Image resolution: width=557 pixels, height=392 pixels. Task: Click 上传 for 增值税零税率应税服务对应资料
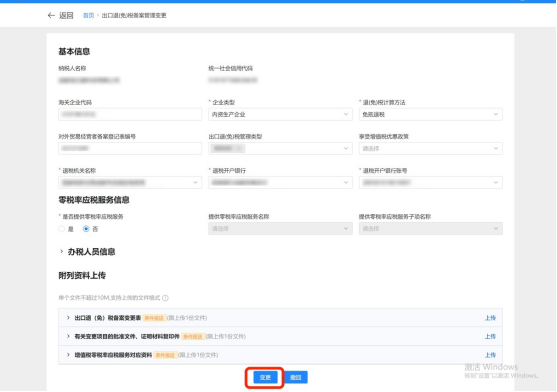490,355
